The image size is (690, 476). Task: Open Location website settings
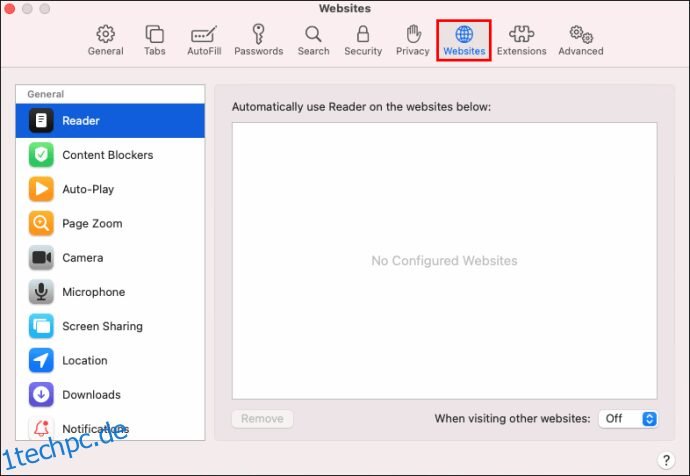pyautogui.click(x=110, y=361)
